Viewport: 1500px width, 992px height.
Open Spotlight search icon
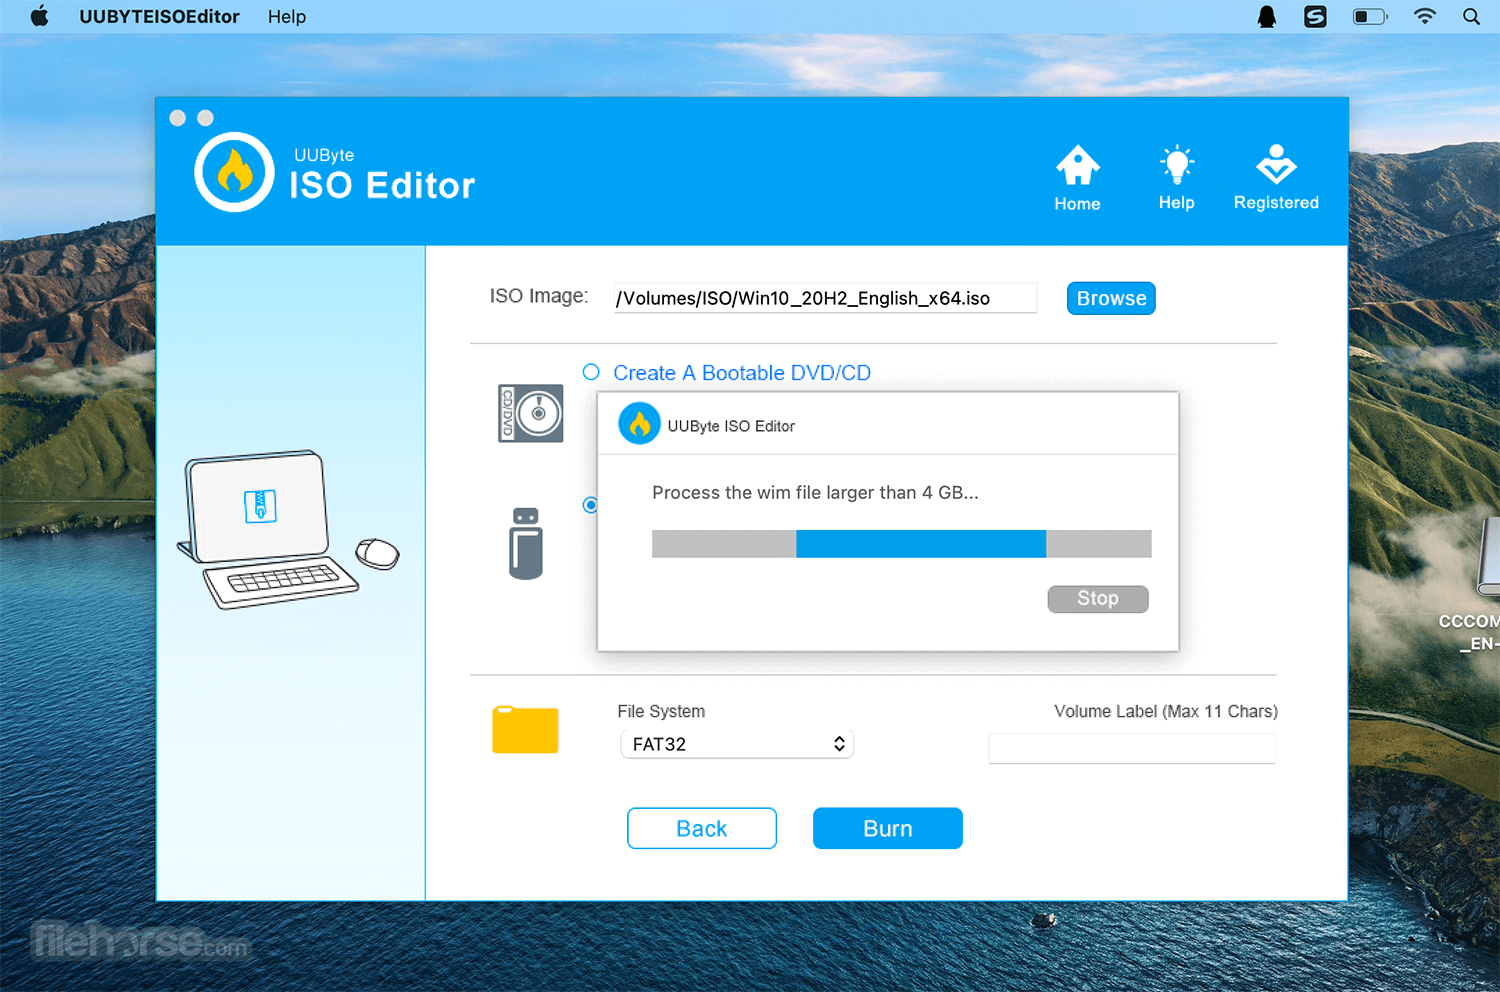click(1471, 16)
